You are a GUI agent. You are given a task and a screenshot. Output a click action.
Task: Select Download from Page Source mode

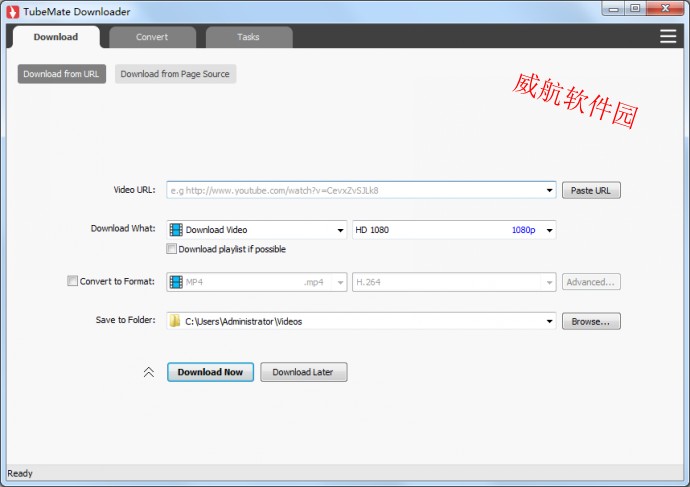pyautogui.click(x=175, y=74)
